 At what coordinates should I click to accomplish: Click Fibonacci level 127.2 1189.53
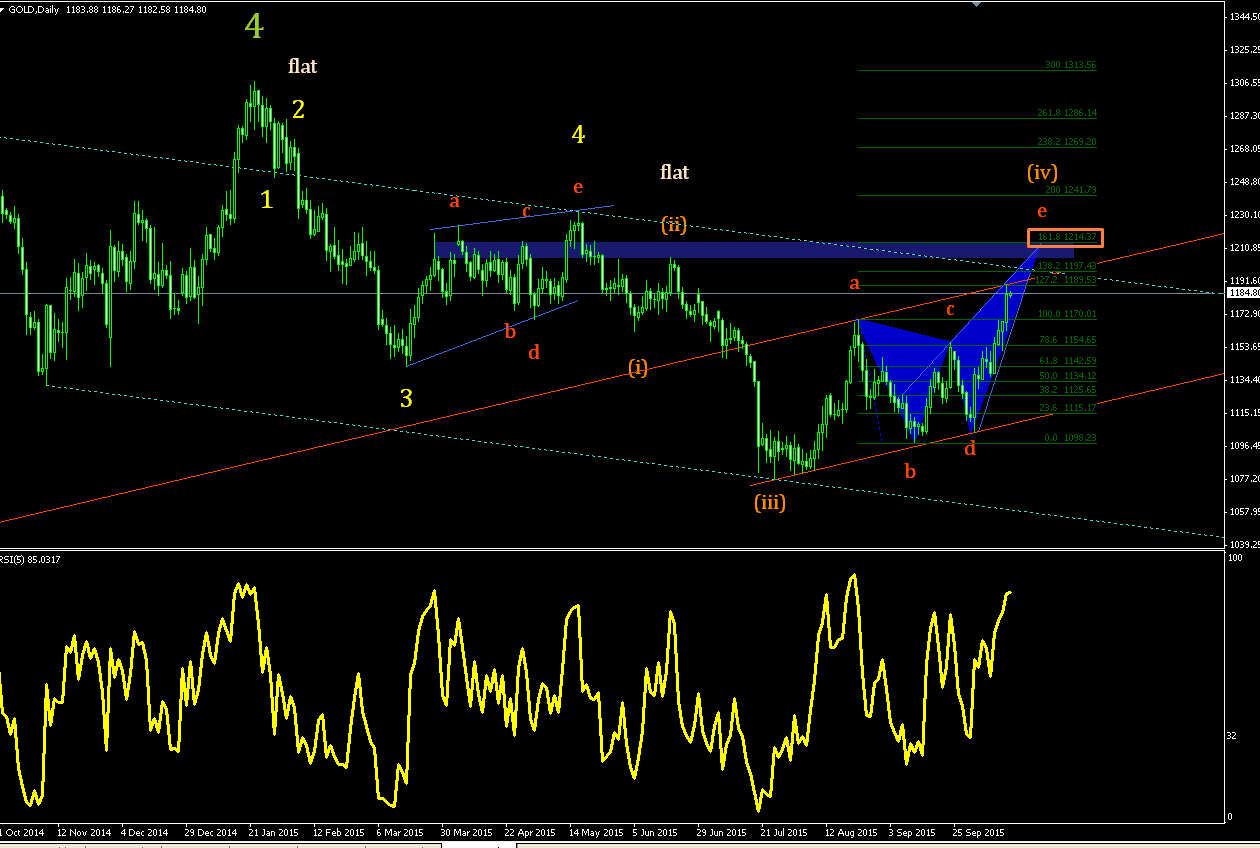(x=1067, y=279)
